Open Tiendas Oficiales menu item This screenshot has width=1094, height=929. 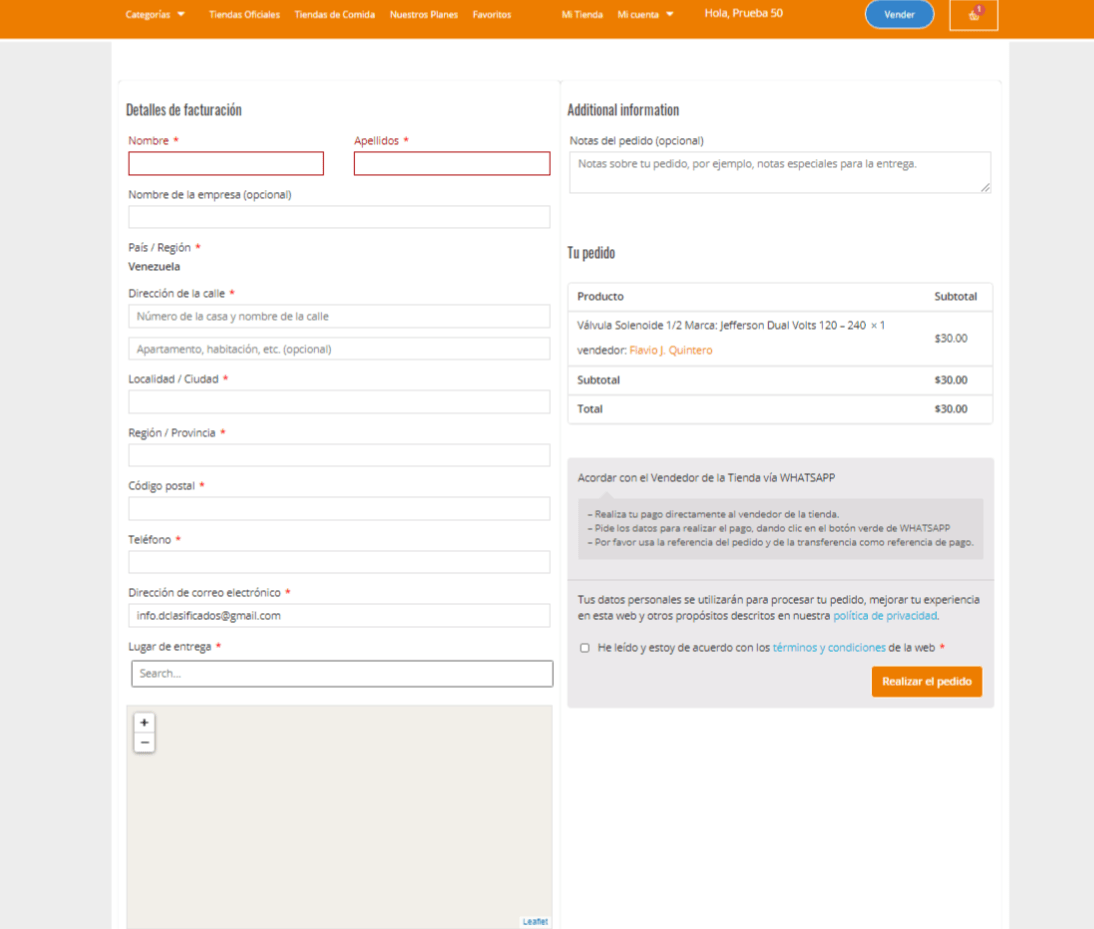point(244,15)
